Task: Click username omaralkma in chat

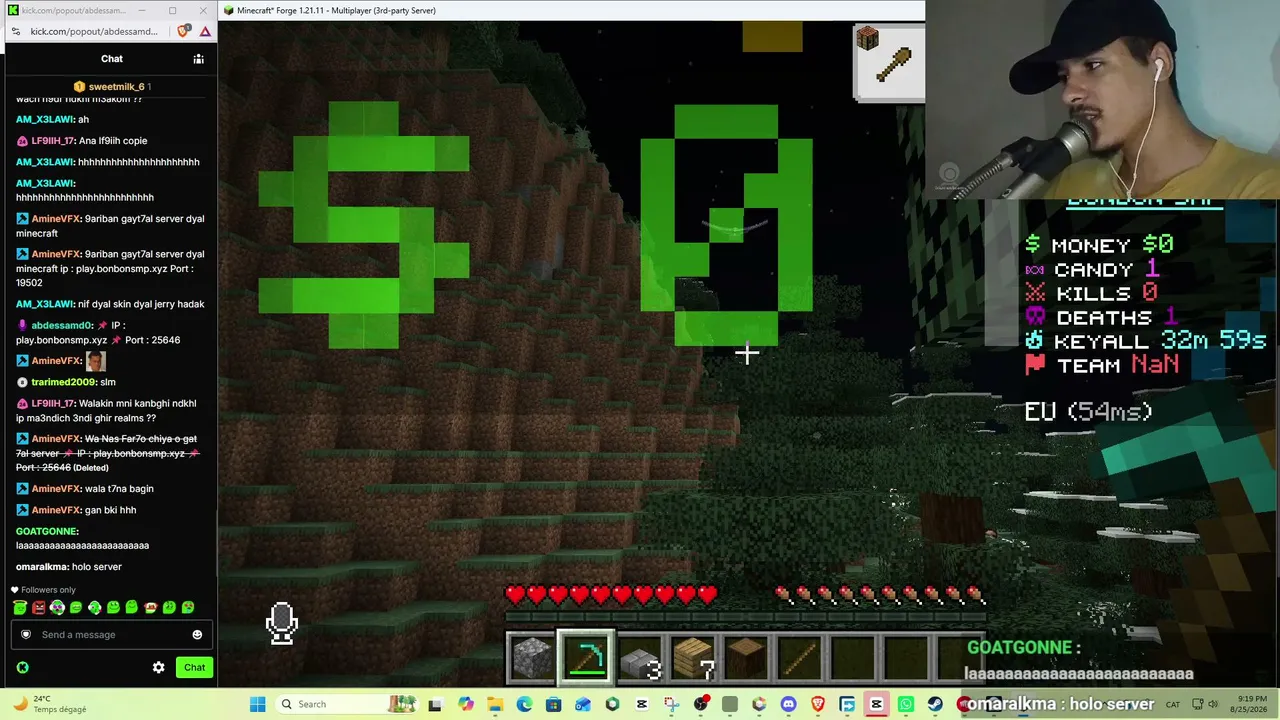Action: (42, 567)
